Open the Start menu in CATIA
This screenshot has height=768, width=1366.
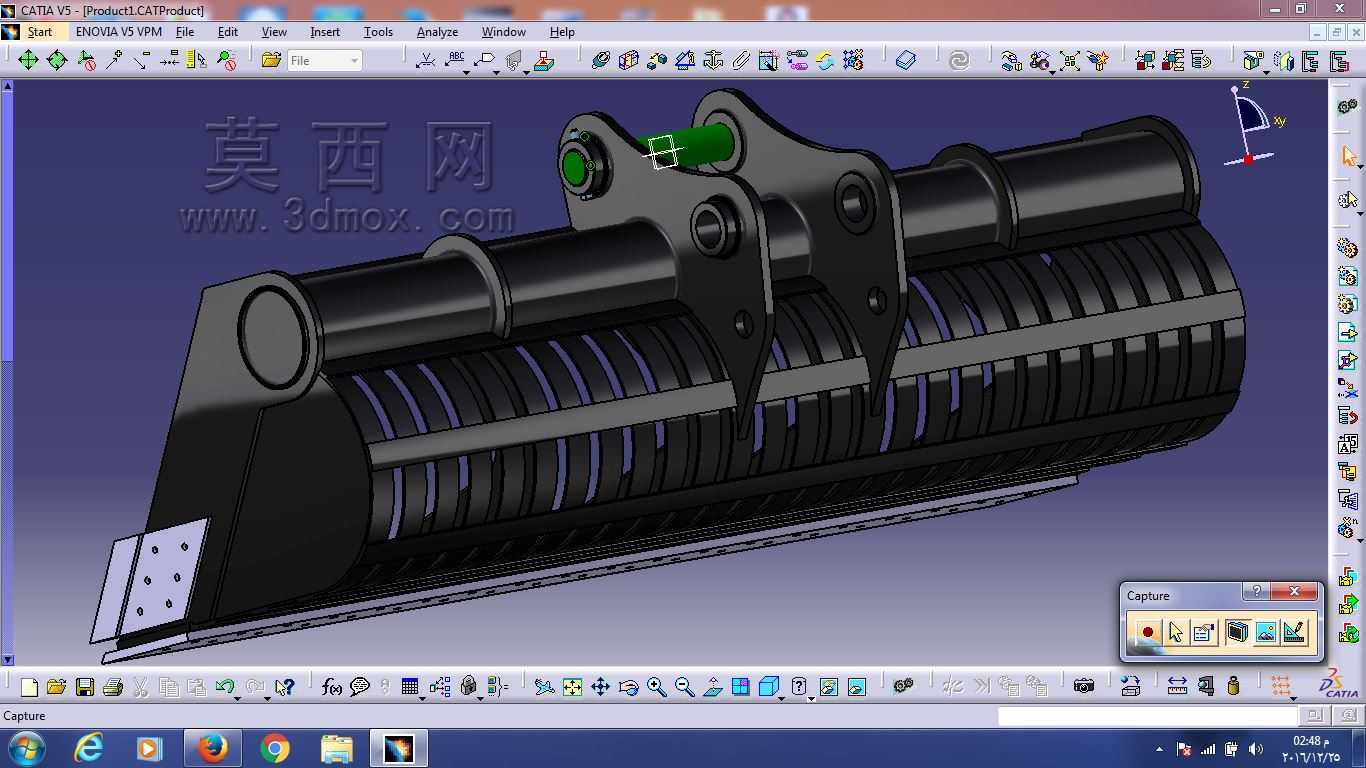pos(39,32)
